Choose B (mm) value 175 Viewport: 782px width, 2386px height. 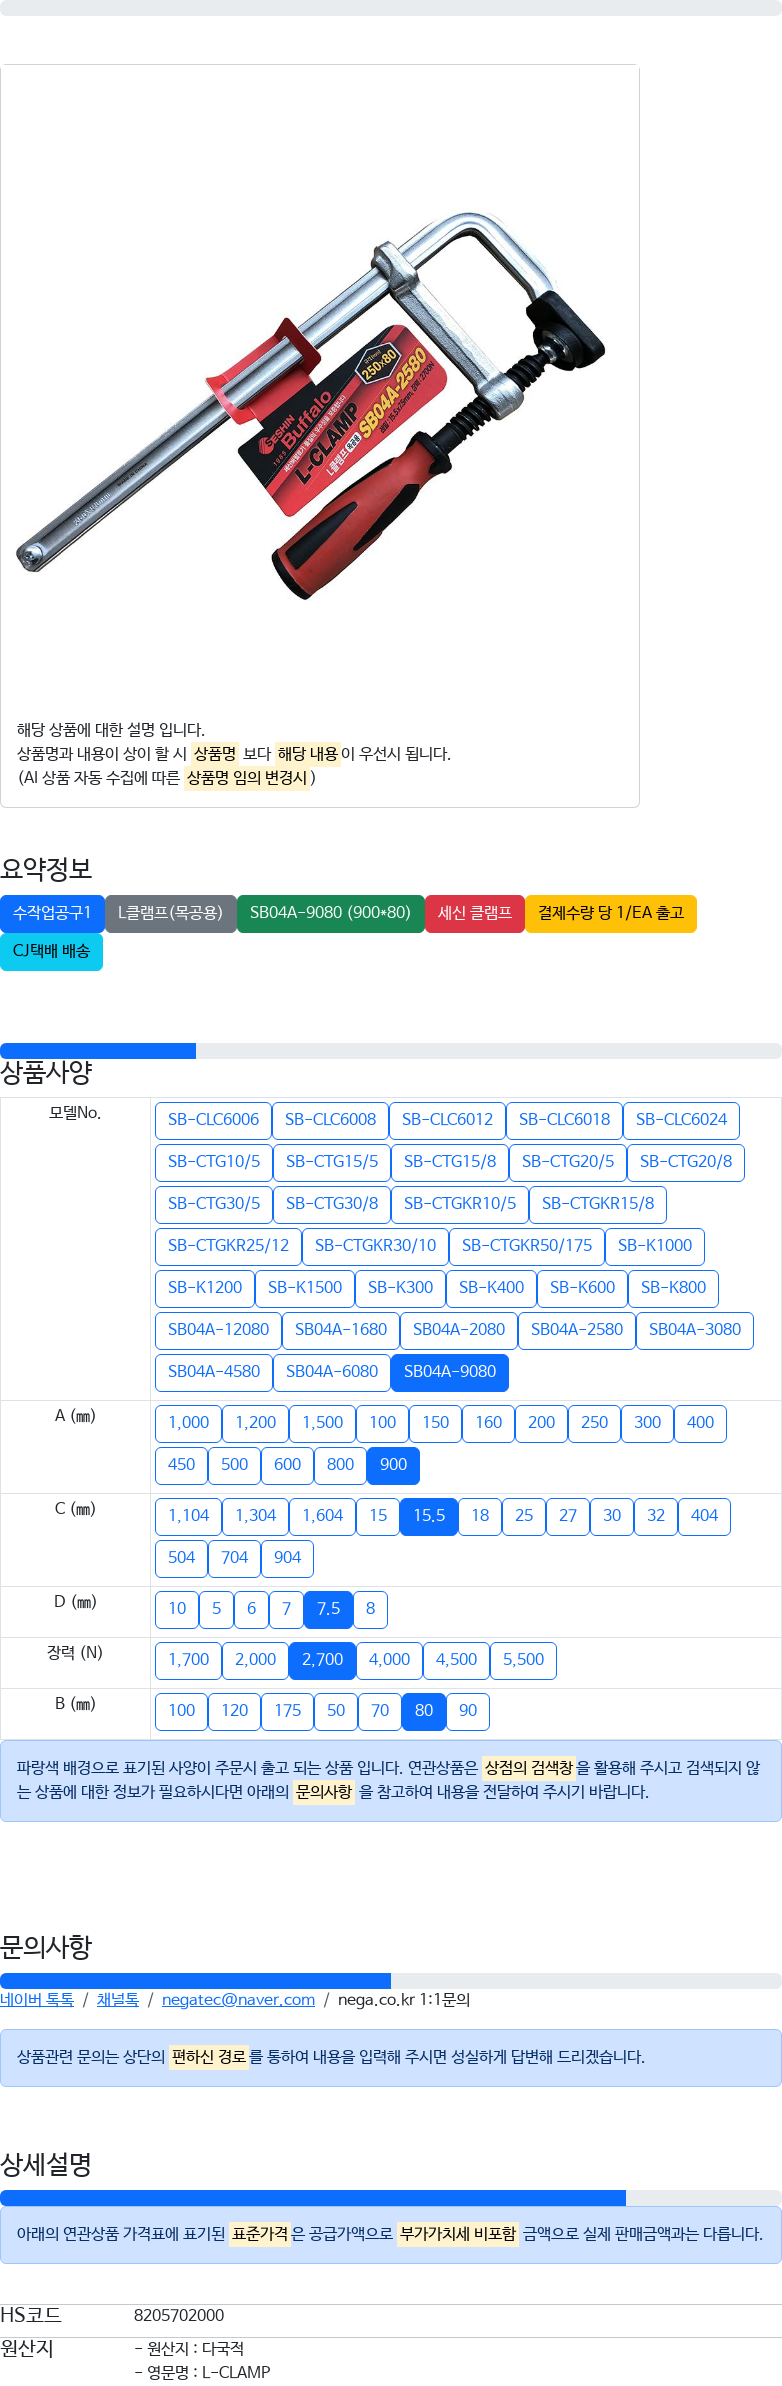coord(287,1711)
